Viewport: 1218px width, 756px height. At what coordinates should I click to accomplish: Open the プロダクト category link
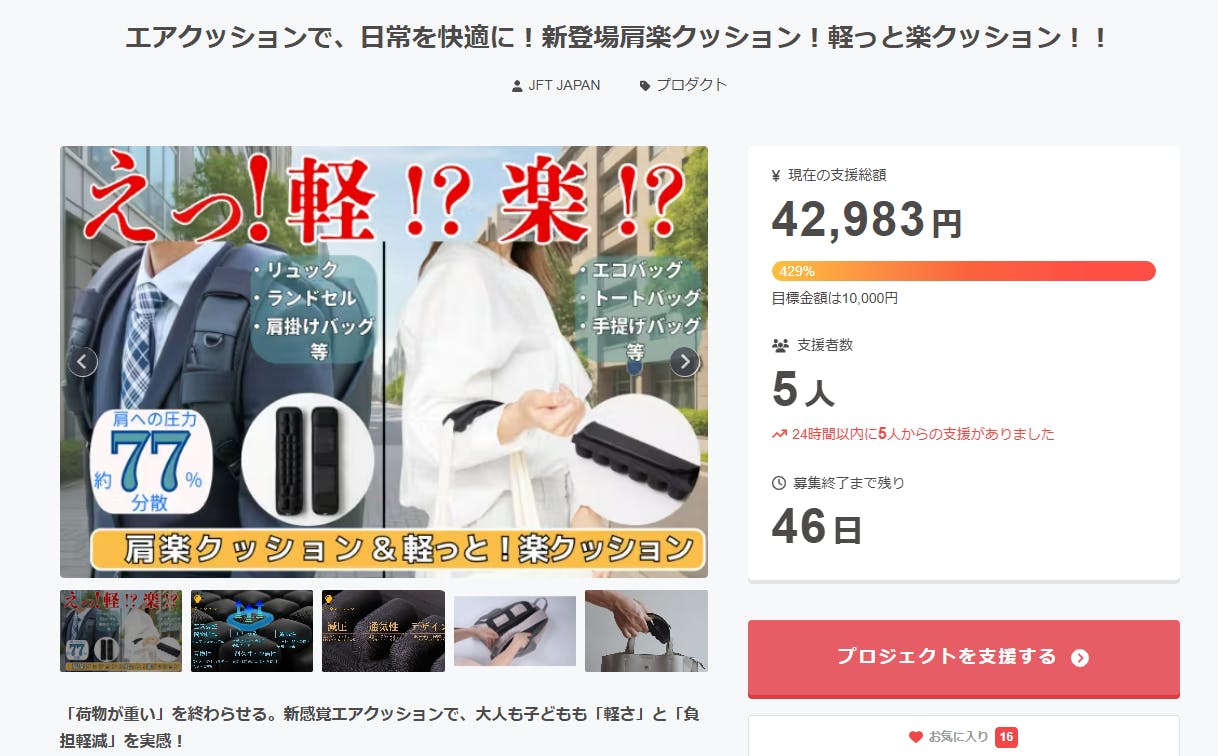click(x=691, y=85)
